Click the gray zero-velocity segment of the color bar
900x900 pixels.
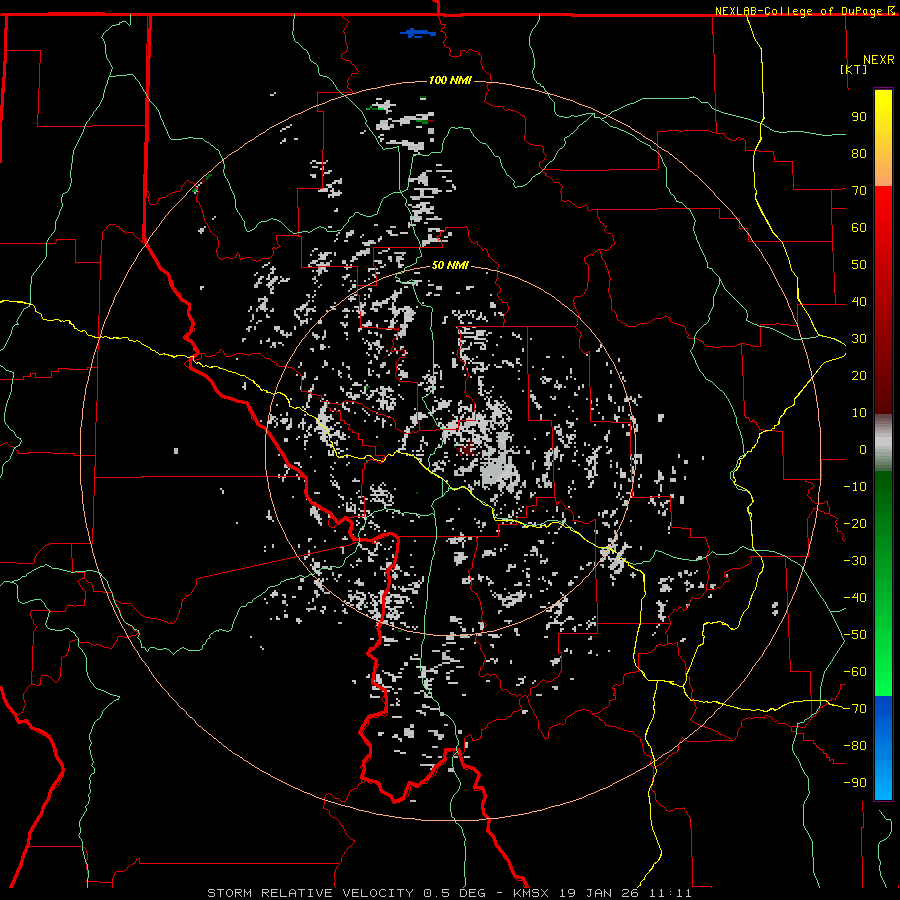point(883,443)
